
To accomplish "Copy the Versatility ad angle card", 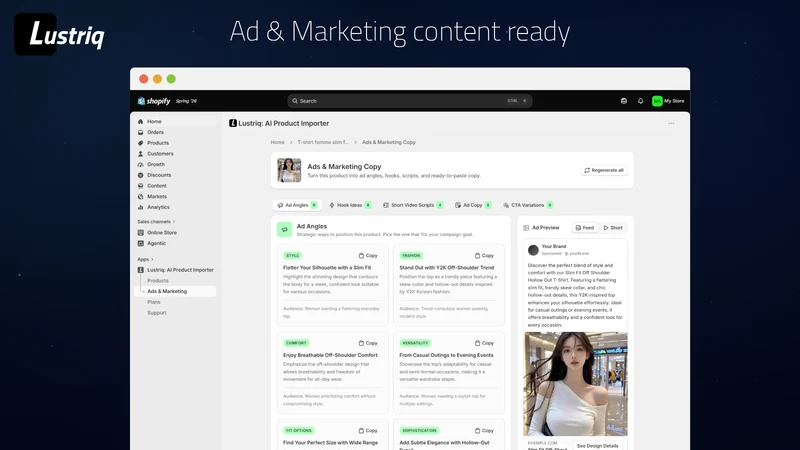I will (x=484, y=343).
